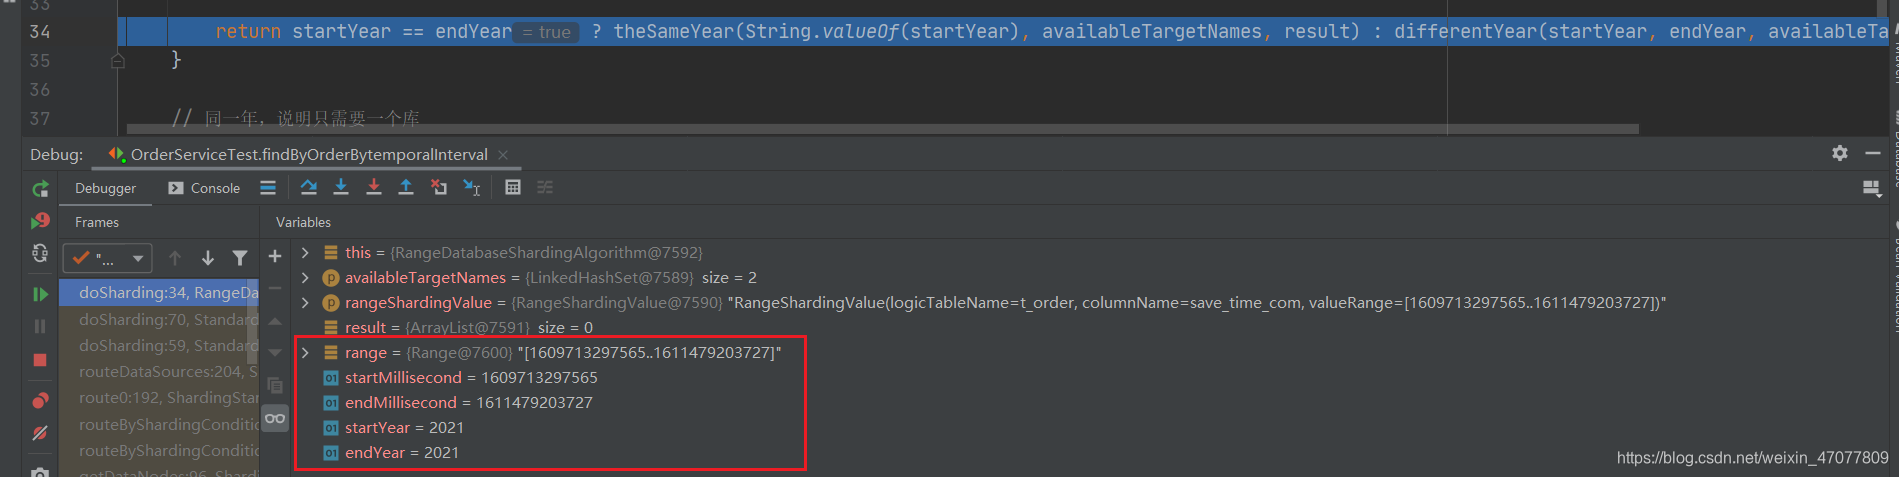1899x477 pixels.
Task: Open View Breakpoints double-red-dots icon
Action: click(x=40, y=400)
